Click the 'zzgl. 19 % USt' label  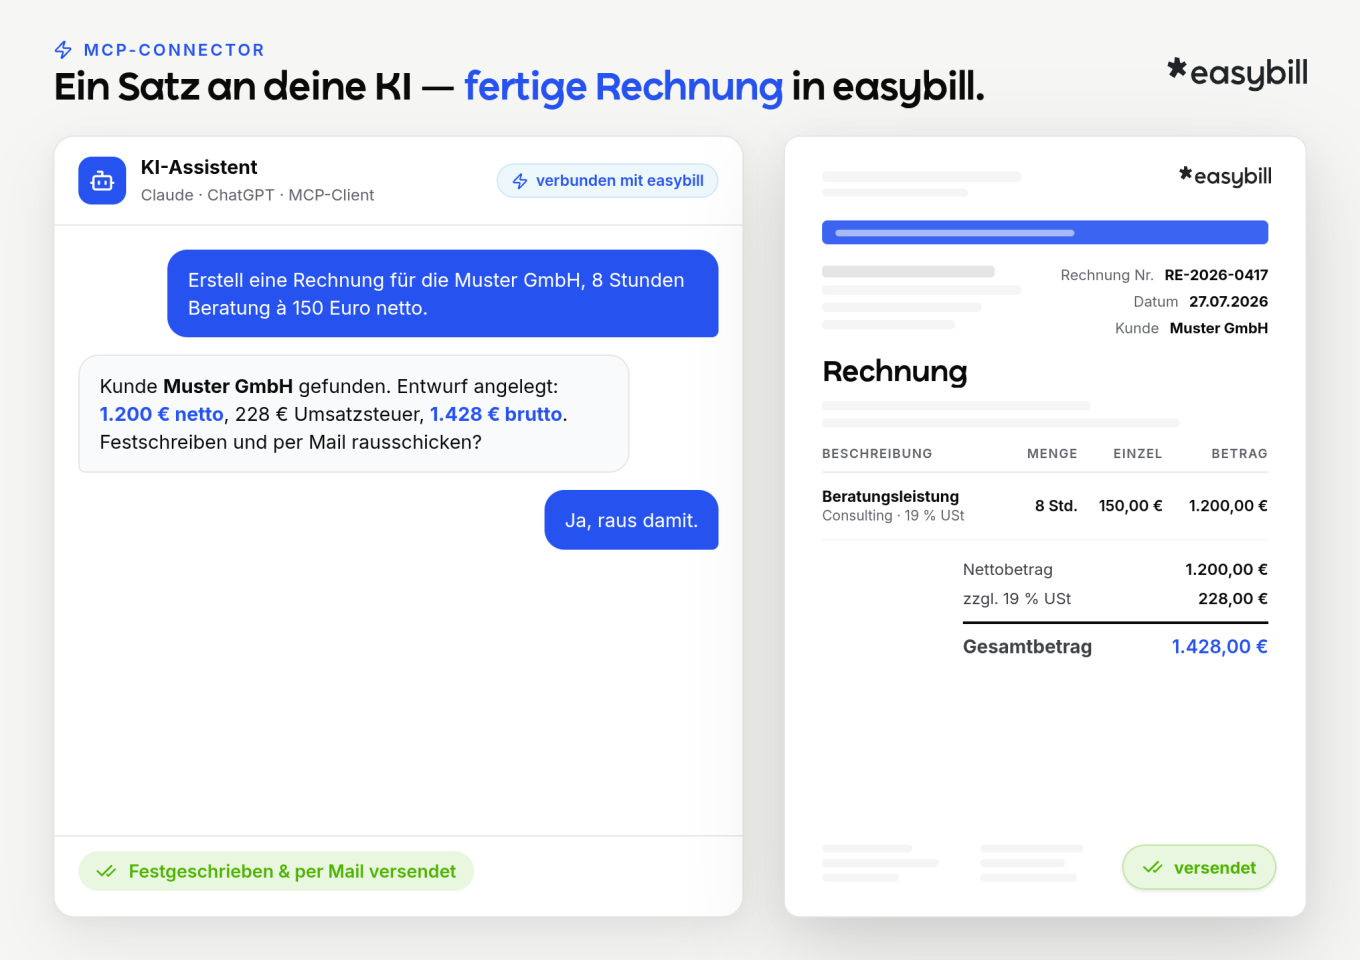[x=1016, y=599]
